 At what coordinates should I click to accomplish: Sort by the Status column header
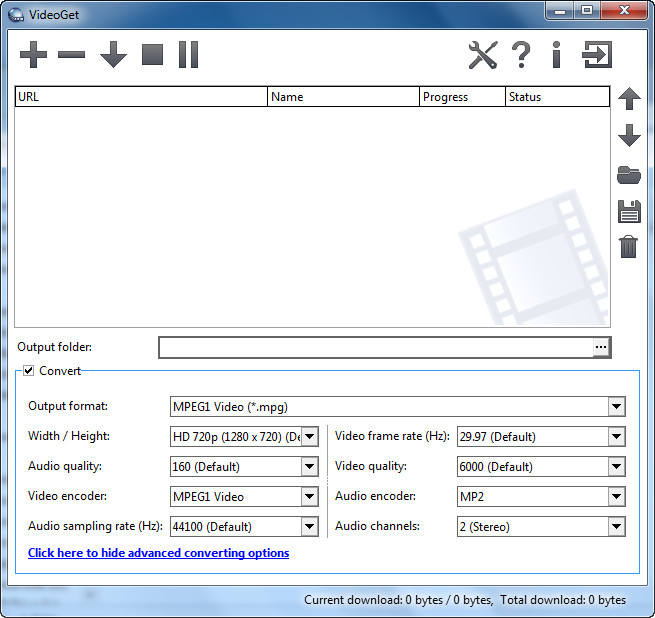click(557, 97)
